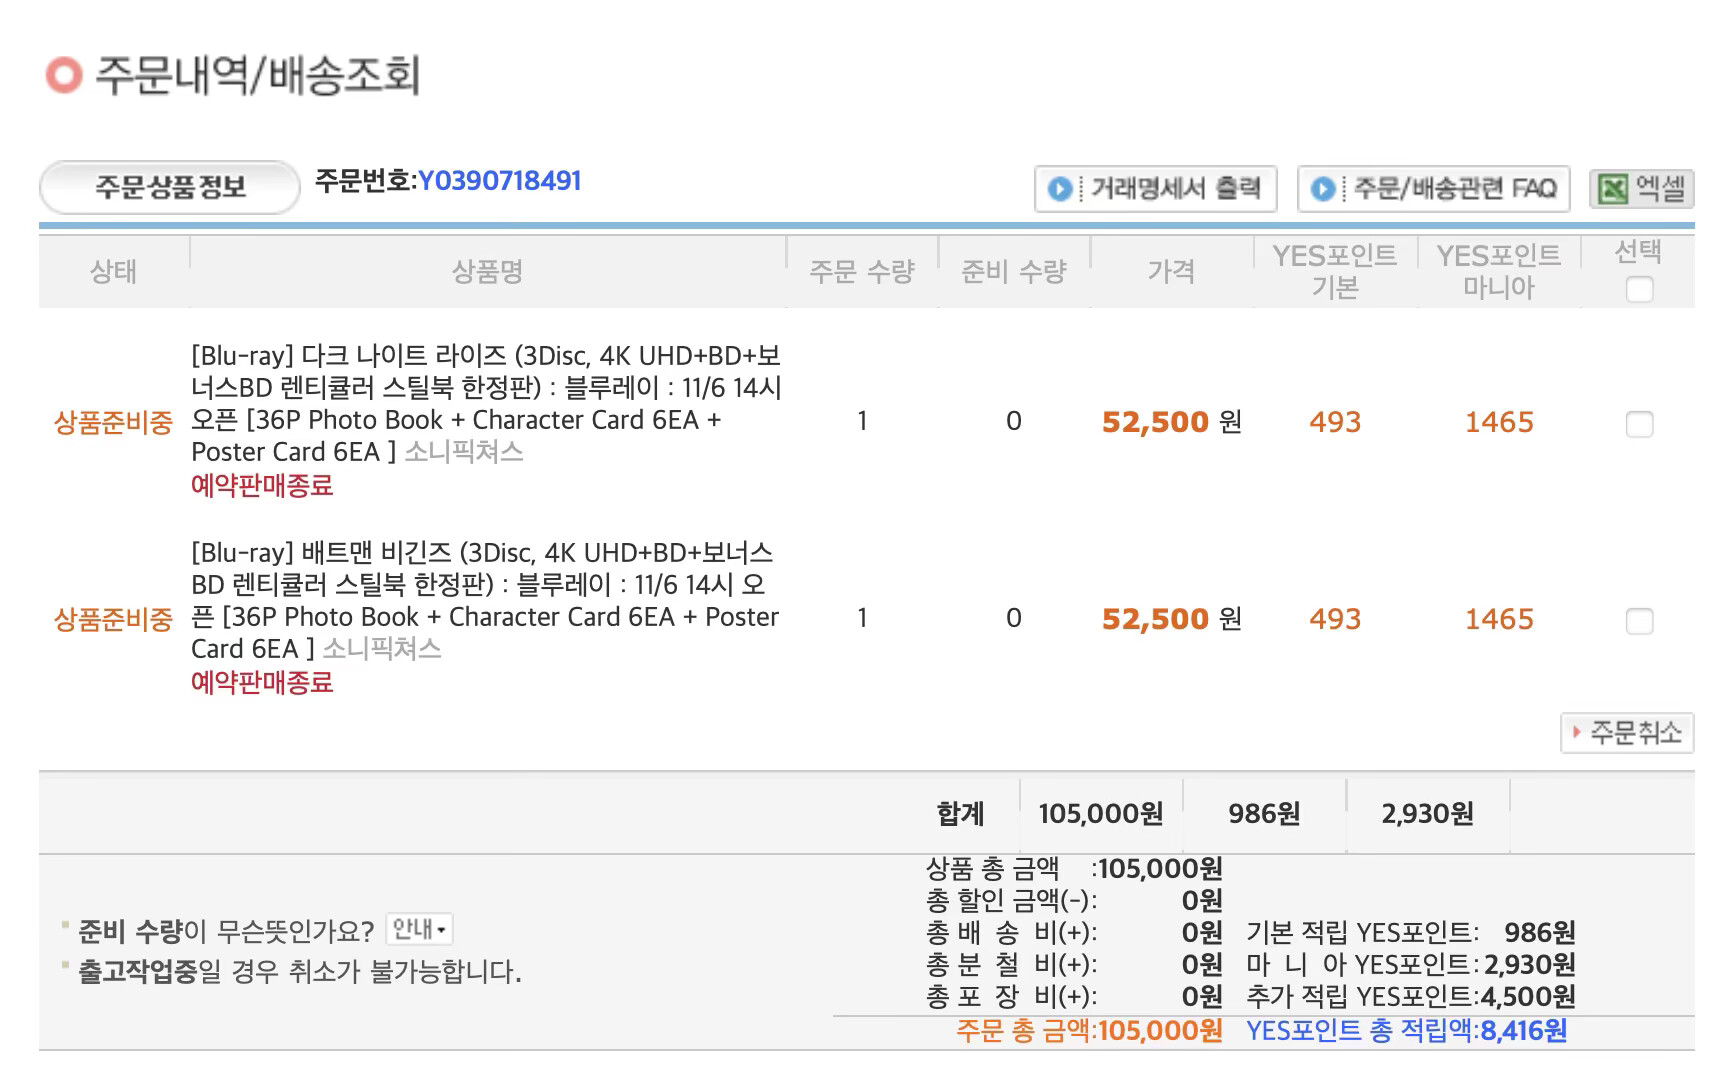
Task: Click 상품준비중 status of the first item
Action: [x=113, y=423]
